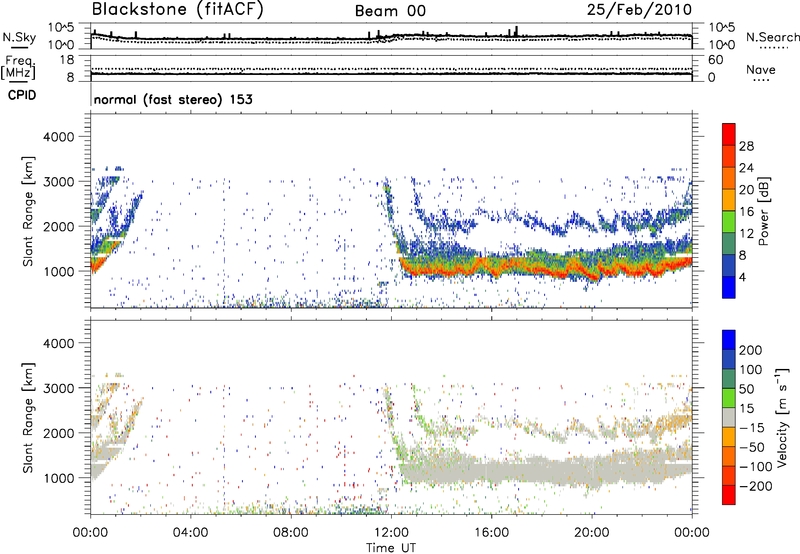Click the '-200' Velocity colorbar tick label
Screen dimensions: 800x554
[x=756, y=486]
